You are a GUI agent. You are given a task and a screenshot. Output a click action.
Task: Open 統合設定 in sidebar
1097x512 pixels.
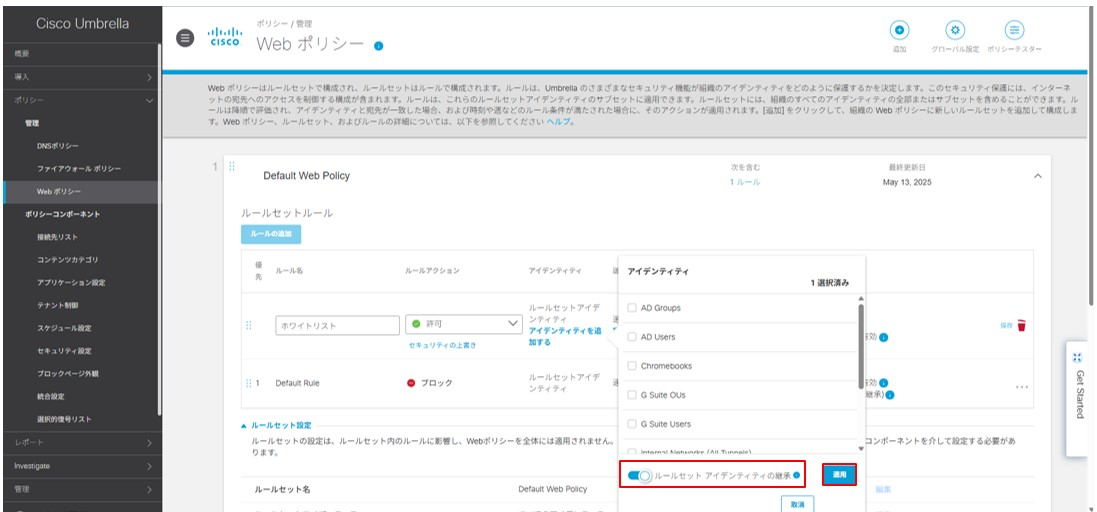[50, 397]
